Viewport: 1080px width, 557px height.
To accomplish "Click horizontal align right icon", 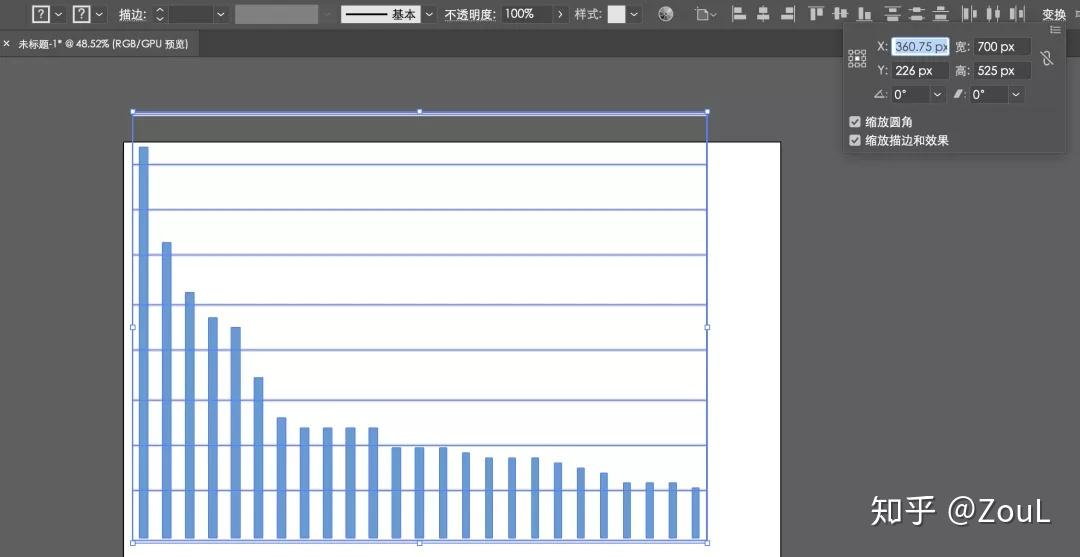I will pos(787,14).
